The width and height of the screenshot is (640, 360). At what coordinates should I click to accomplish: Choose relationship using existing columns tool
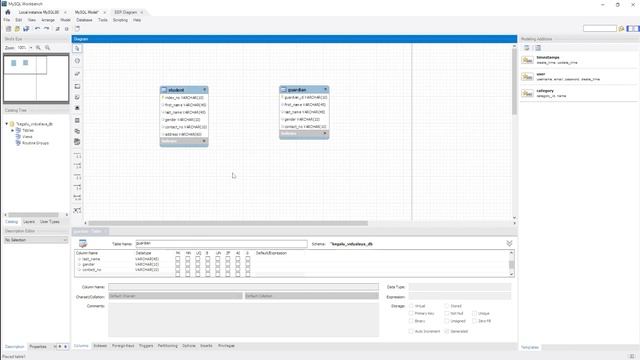point(77,210)
